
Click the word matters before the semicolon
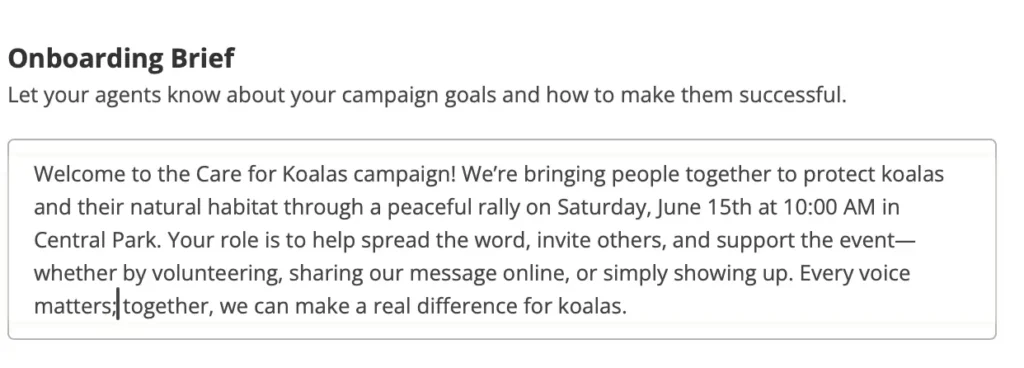[73, 305]
